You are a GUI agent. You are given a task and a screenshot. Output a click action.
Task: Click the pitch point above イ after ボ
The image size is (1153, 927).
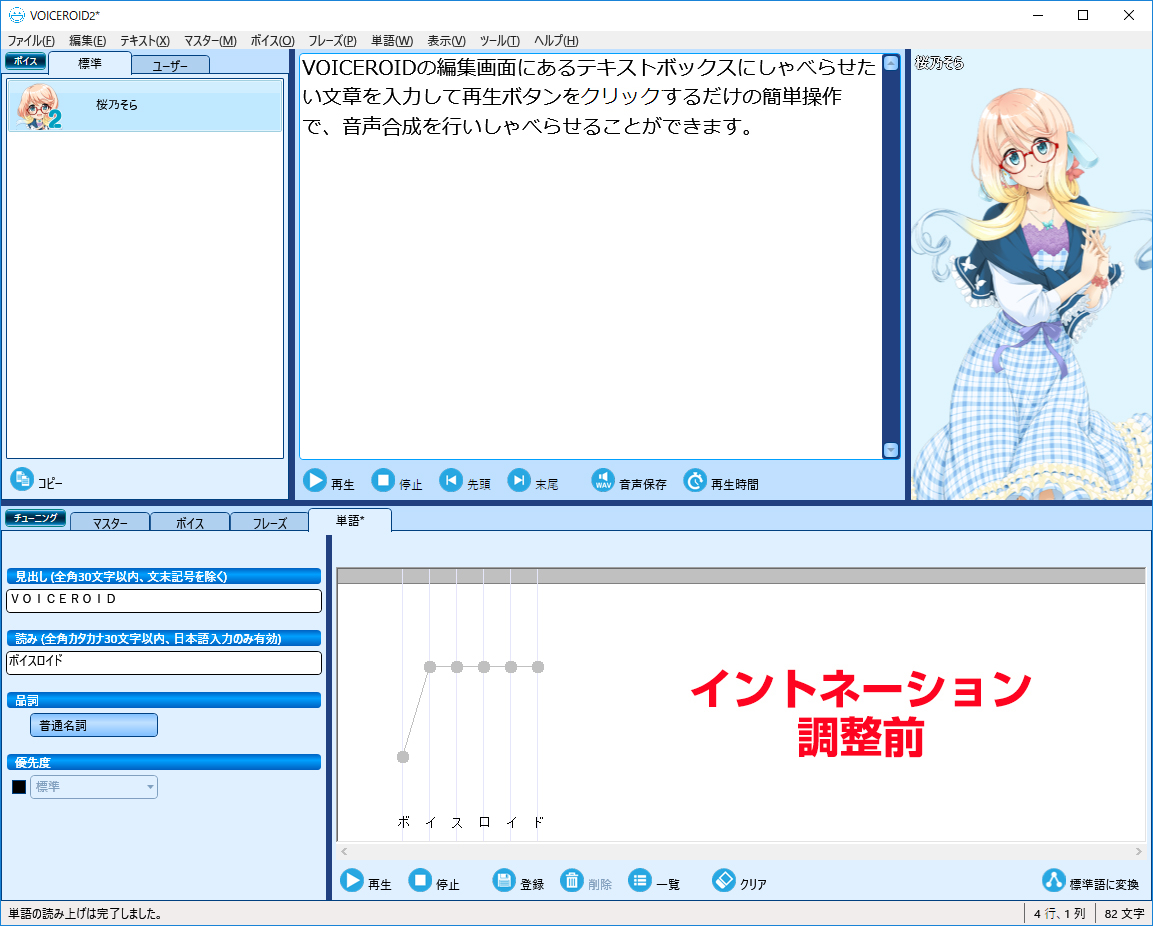click(430, 667)
